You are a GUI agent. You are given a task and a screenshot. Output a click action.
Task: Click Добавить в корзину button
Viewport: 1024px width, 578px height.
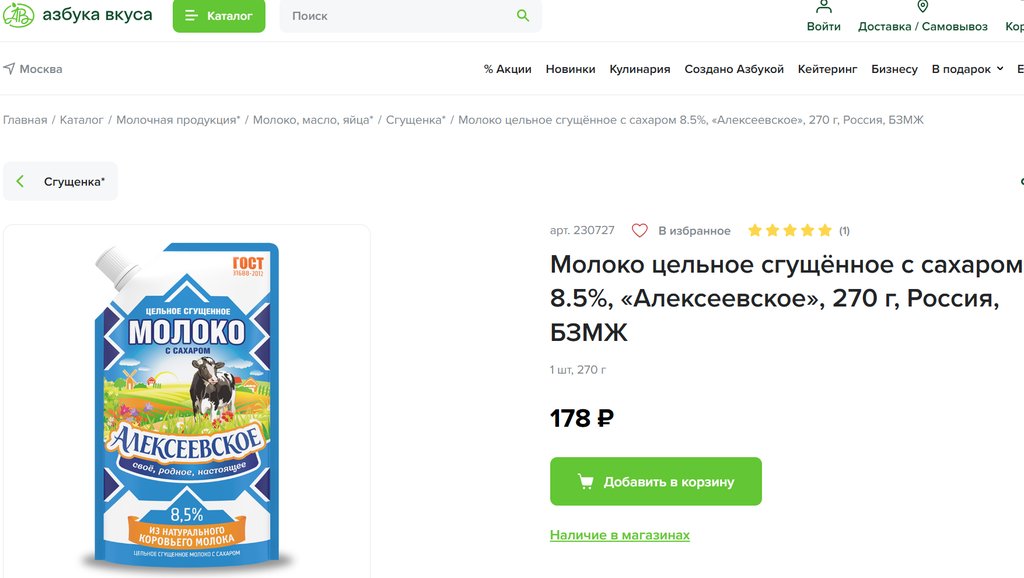pos(656,482)
